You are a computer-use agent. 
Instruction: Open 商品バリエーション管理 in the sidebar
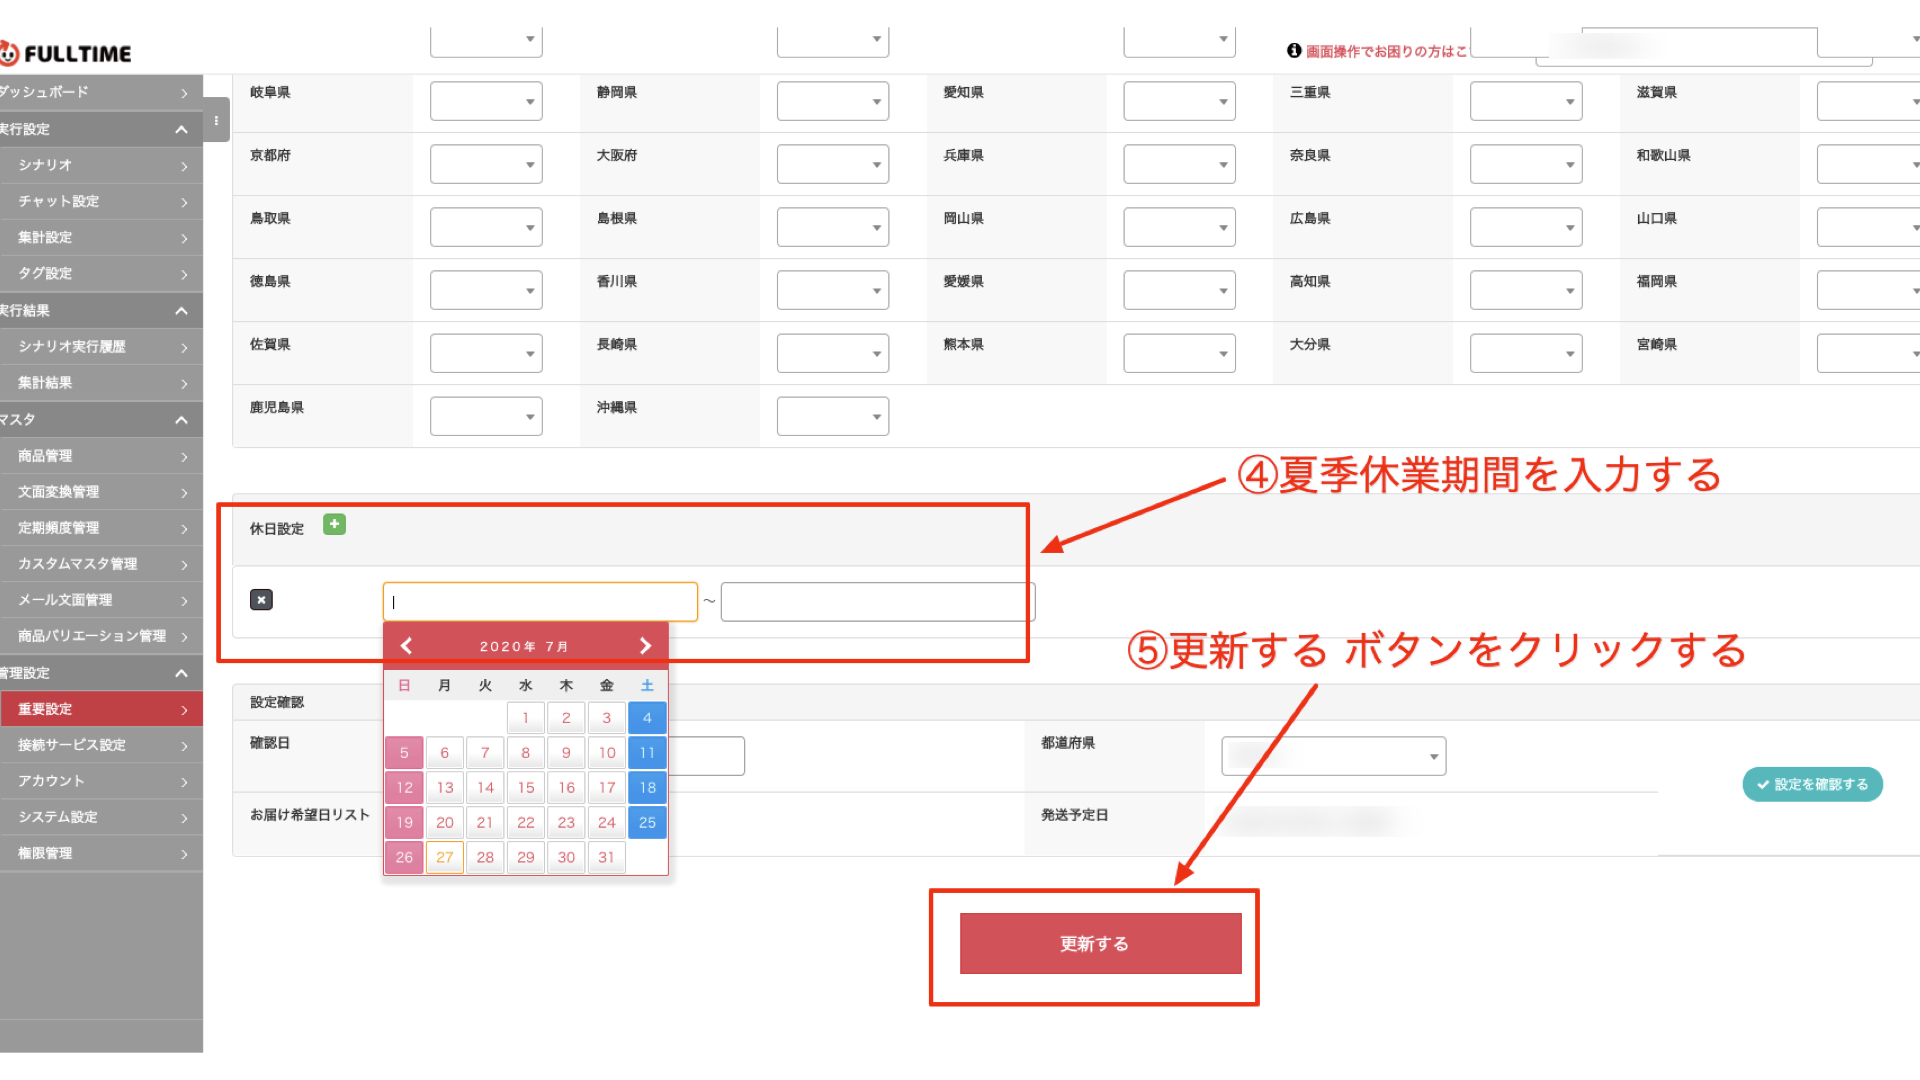pyautogui.click(x=101, y=635)
